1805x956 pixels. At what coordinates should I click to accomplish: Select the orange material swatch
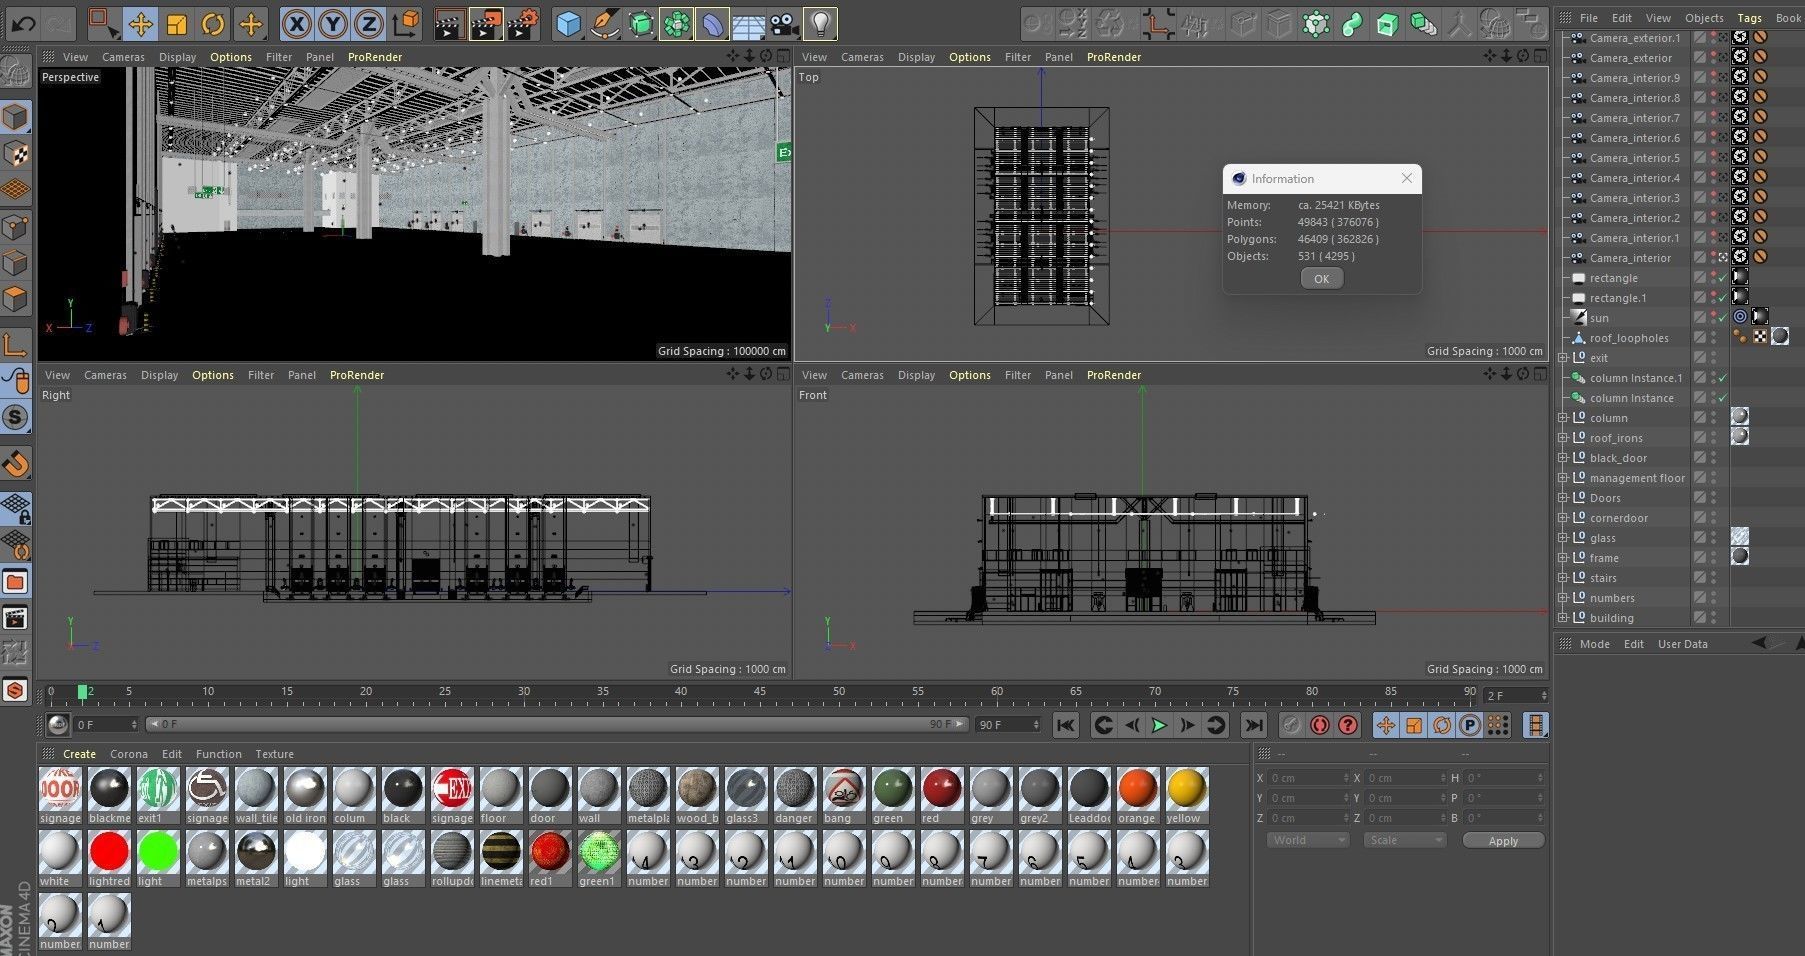click(1137, 796)
